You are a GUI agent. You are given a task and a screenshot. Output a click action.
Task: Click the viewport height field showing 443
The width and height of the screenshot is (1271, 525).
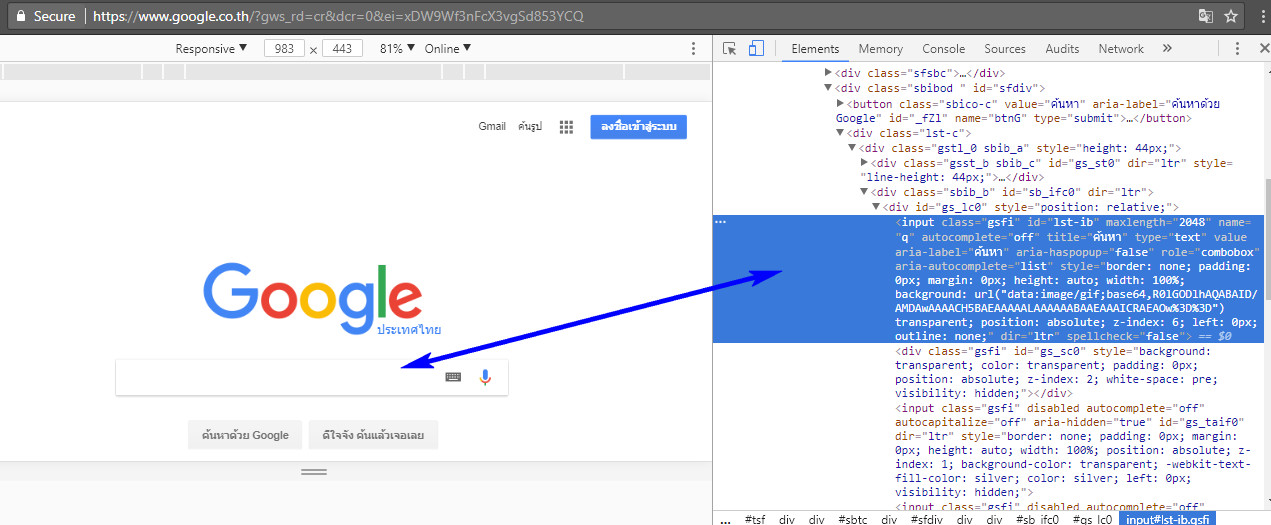pos(342,48)
